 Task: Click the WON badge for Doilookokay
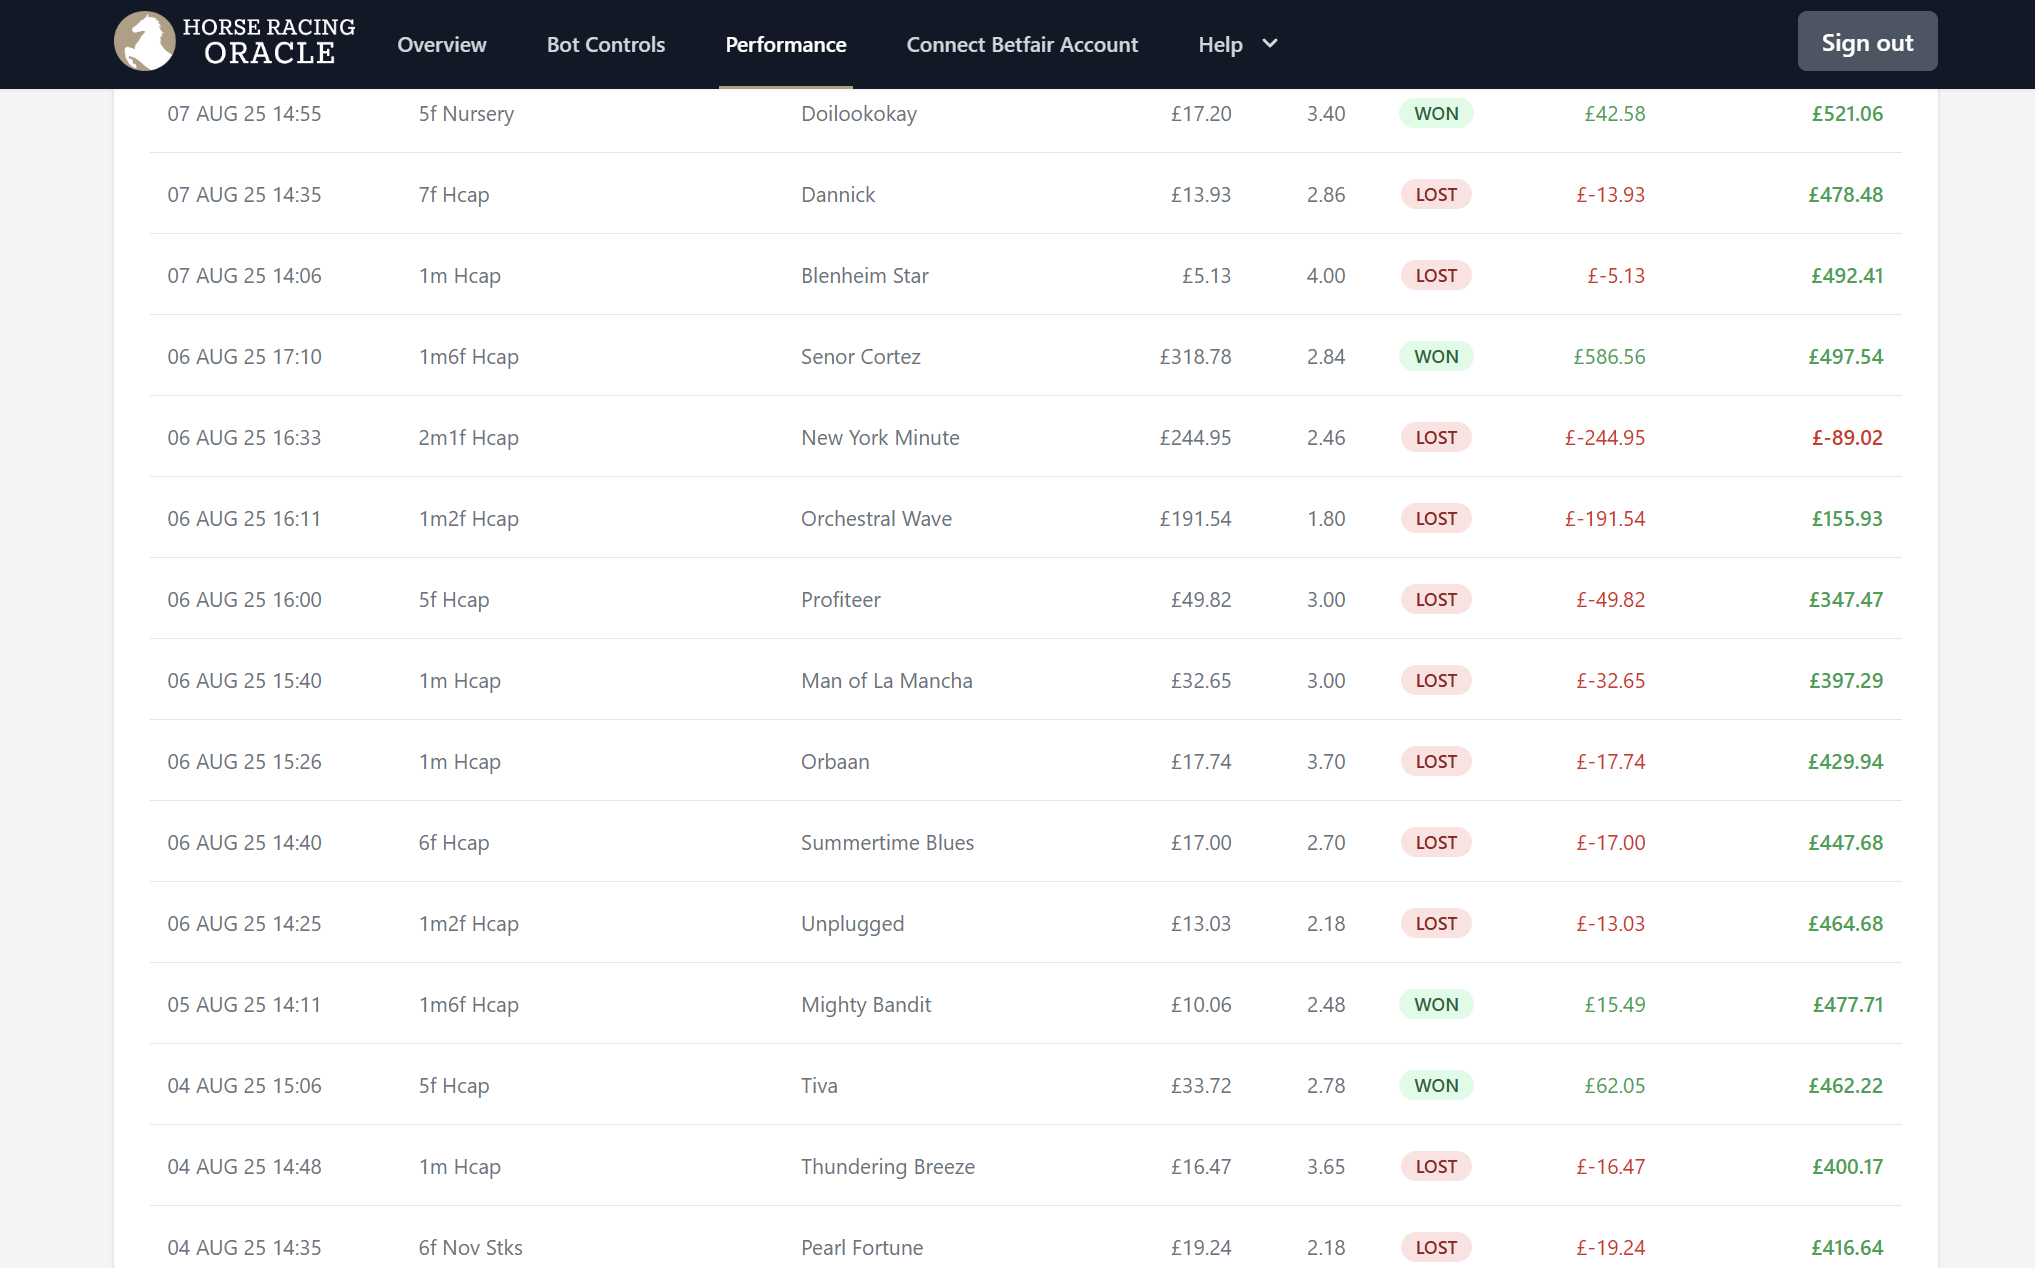click(x=1436, y=113)
